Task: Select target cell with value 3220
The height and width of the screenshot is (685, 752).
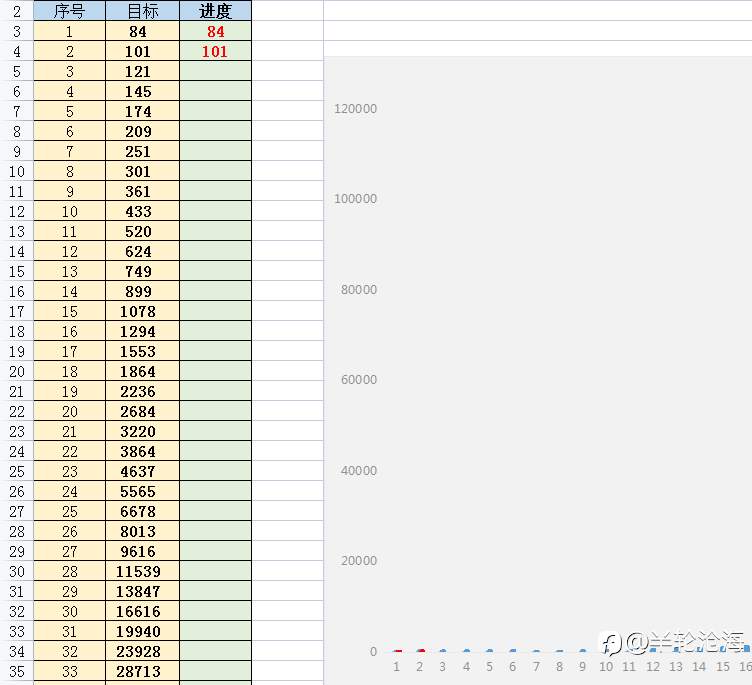Action: 142,431
